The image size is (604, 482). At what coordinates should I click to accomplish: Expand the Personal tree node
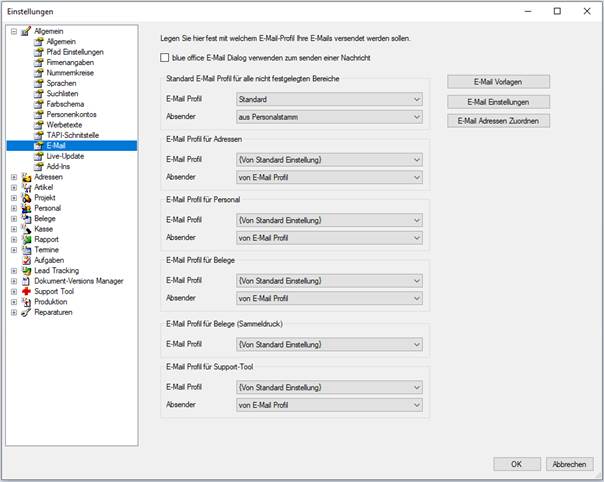click(14, 208)
